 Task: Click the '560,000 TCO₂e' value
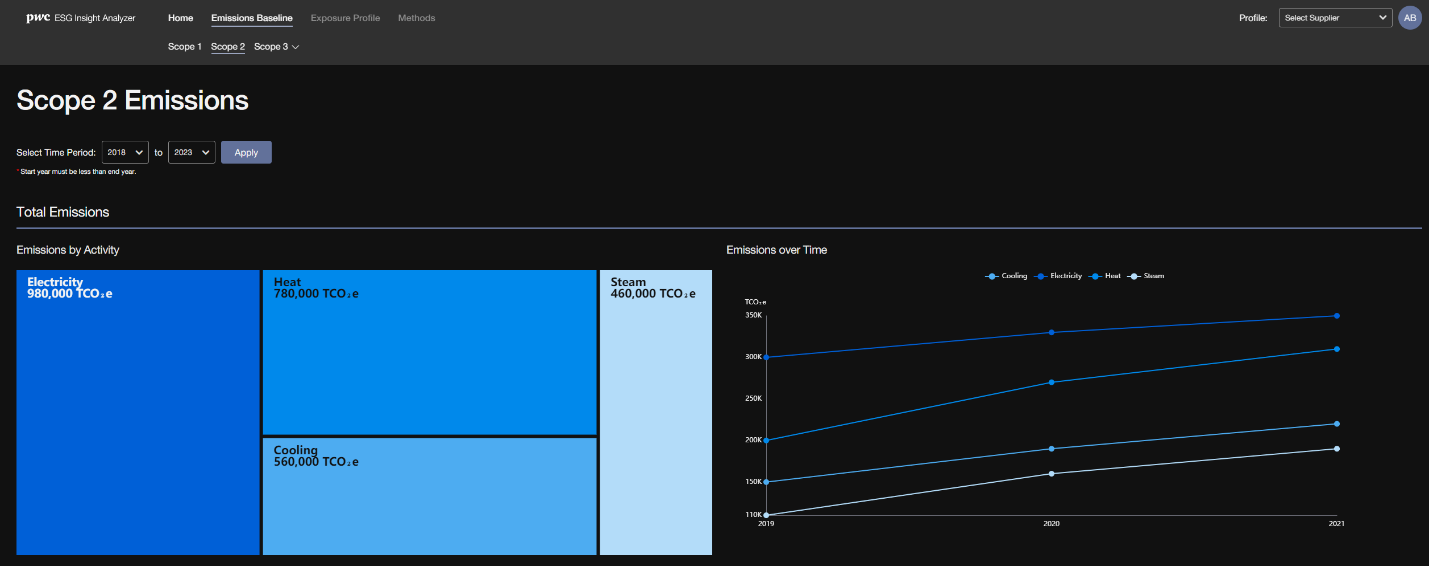tap(316, 462)
